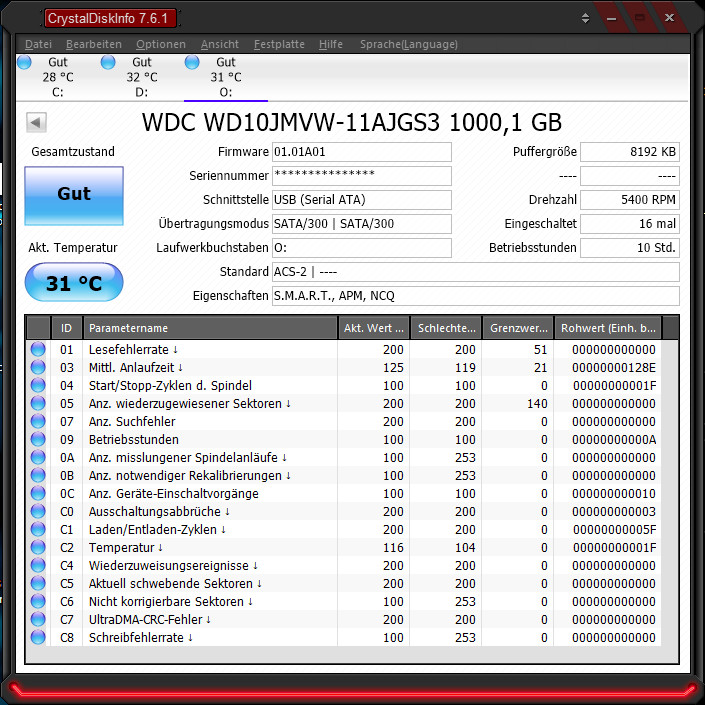Click the Parametername column header

point(210,328)
